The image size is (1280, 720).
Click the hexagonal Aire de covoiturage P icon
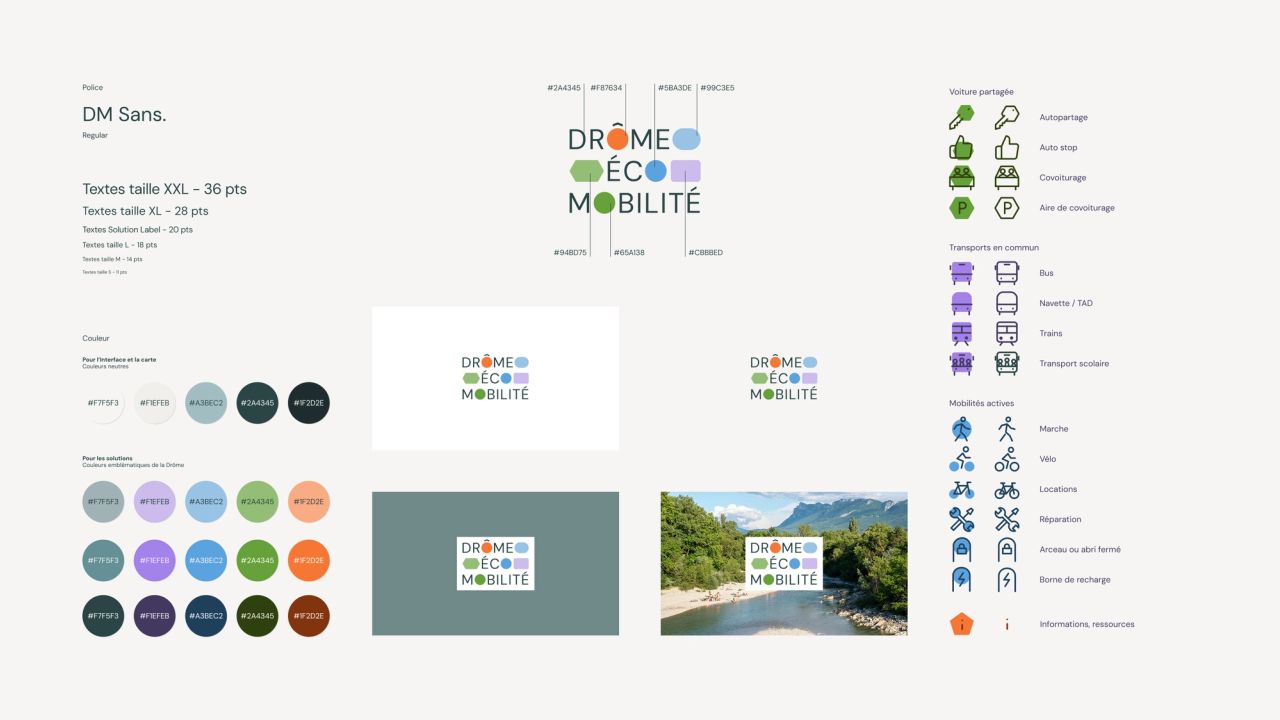tap(961, 207)
